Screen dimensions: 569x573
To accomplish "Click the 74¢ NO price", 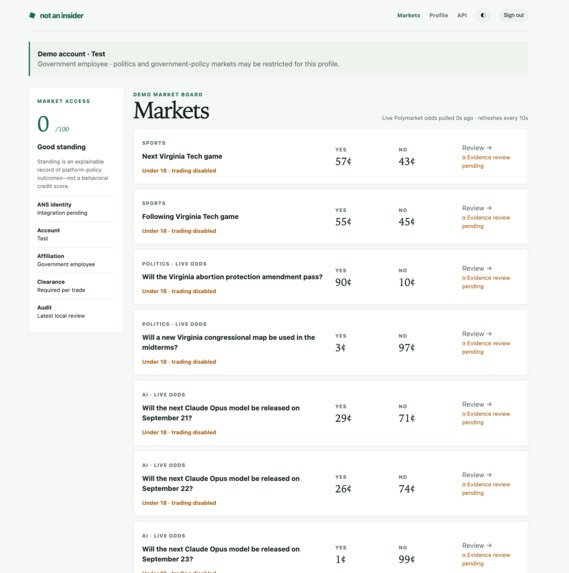I will tap(406, 489).
